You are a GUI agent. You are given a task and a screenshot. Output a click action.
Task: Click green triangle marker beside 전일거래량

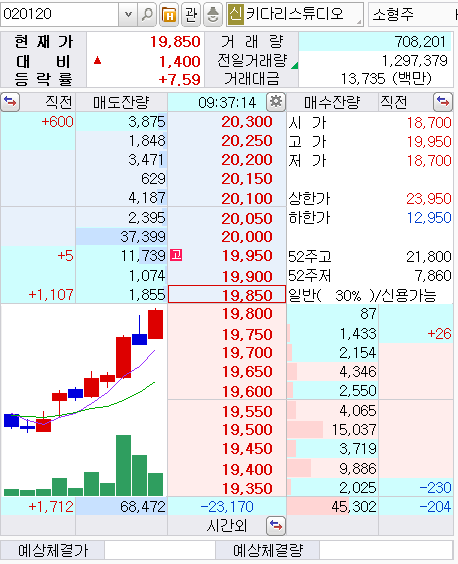click(x=295, y=65)
